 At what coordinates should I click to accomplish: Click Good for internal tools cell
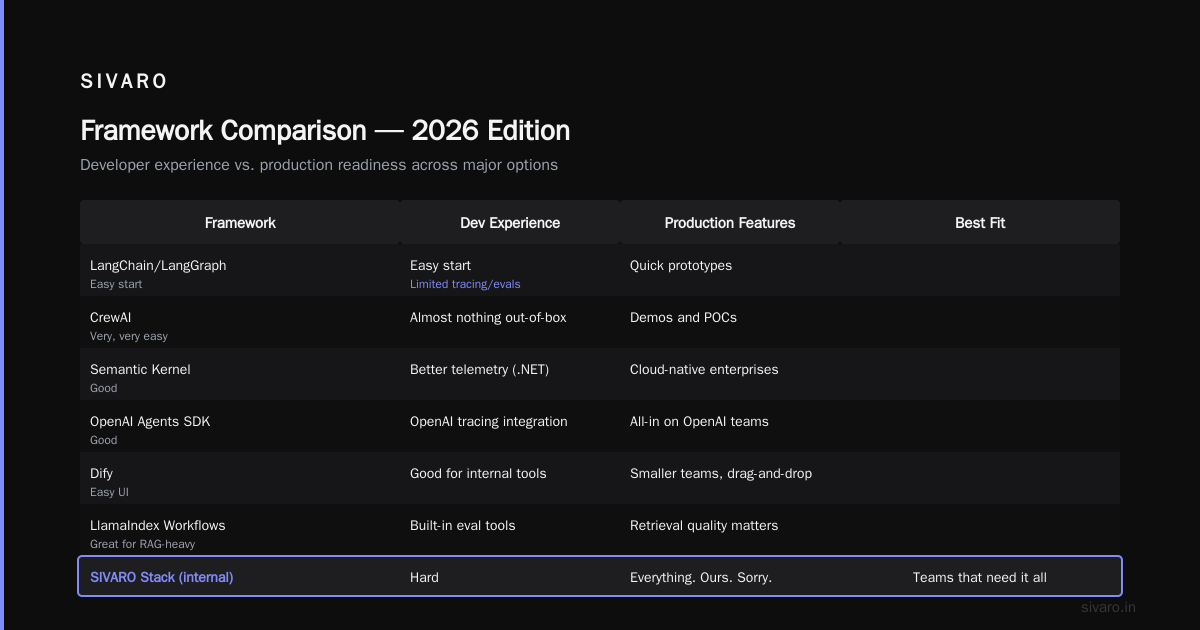(x=478, y=473)
